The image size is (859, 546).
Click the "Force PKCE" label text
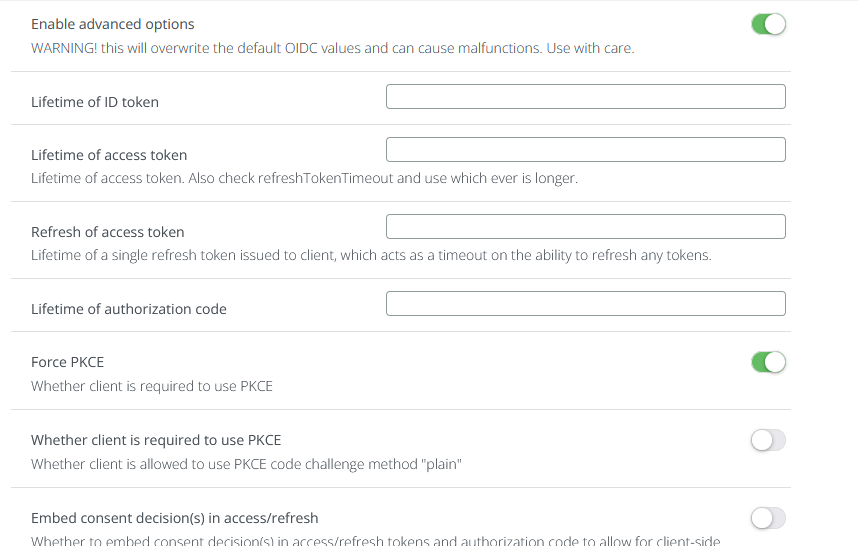click(67, 362)
